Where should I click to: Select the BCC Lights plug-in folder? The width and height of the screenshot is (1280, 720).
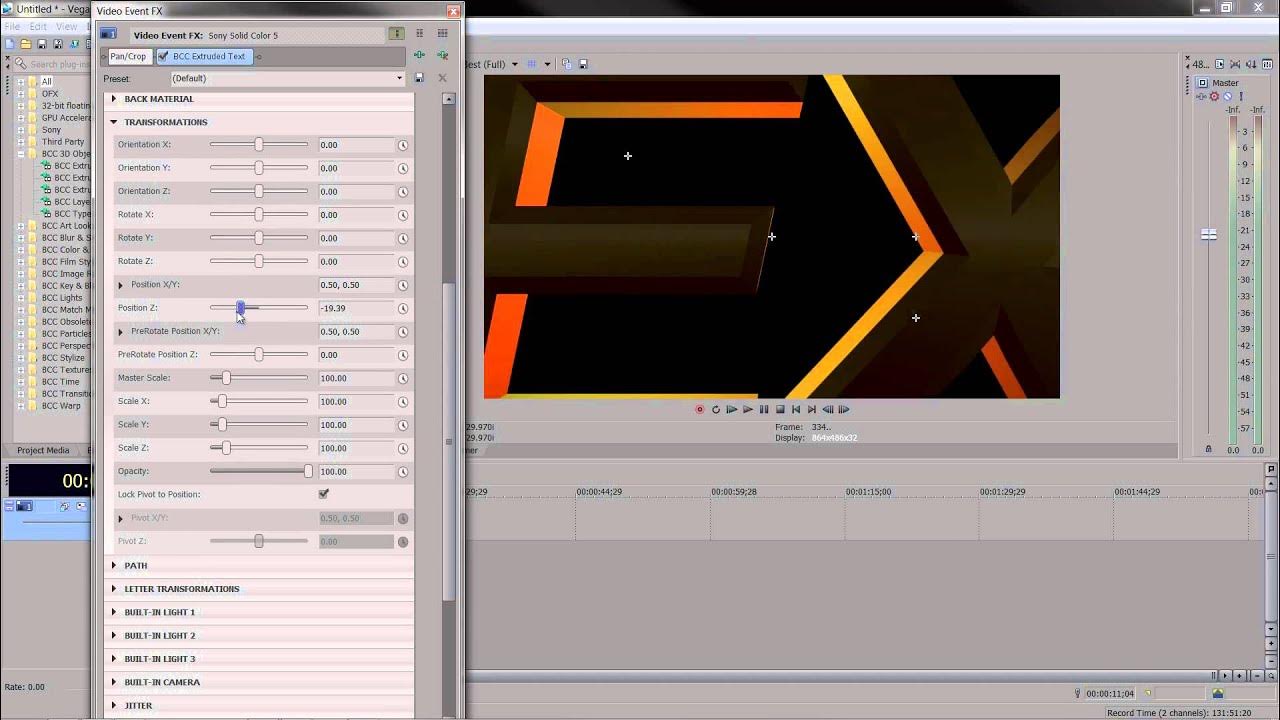(62, 298)
